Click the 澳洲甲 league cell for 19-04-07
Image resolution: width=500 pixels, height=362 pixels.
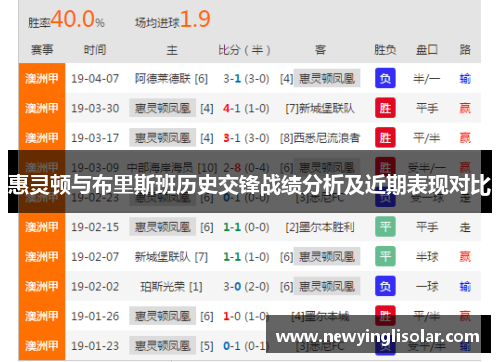42,78
